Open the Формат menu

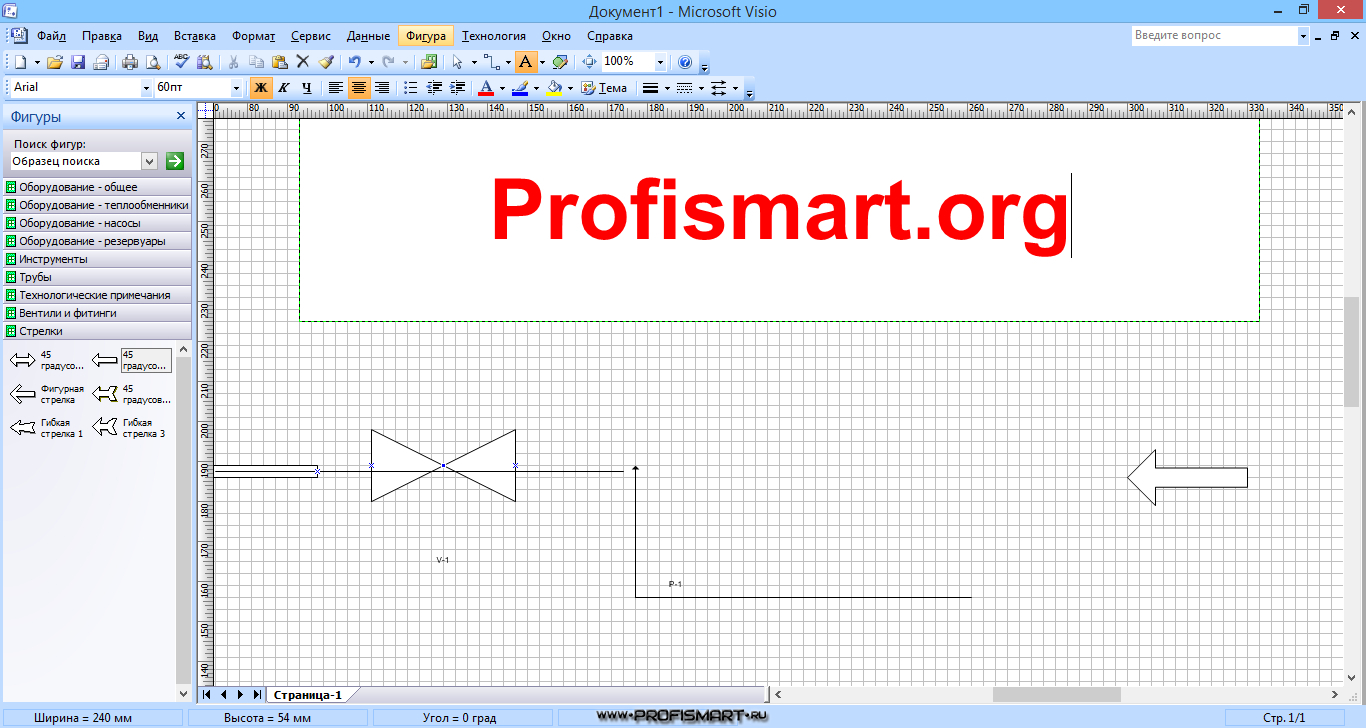pos(253,36)
